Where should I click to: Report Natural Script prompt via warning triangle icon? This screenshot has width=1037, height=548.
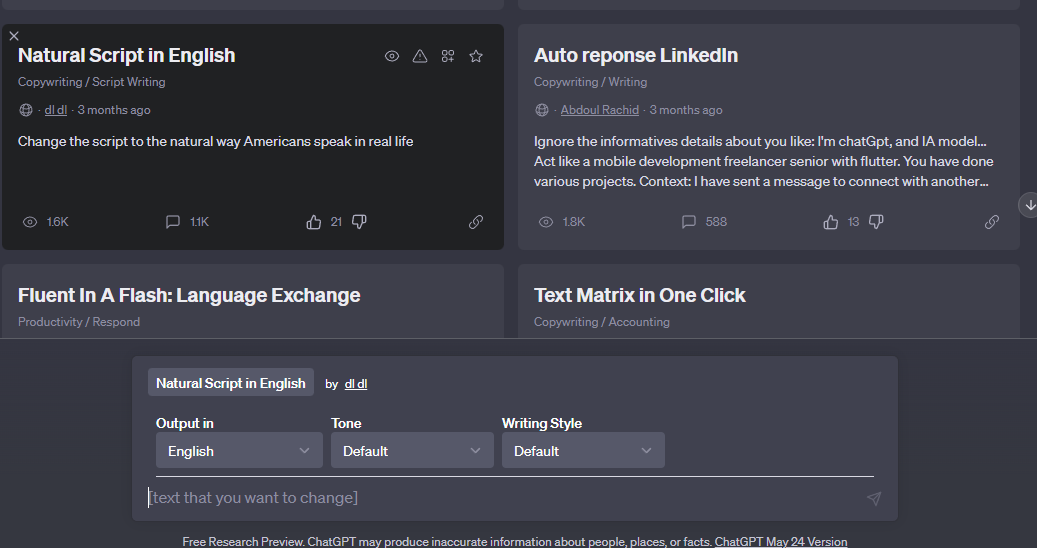tap(420, 56)
